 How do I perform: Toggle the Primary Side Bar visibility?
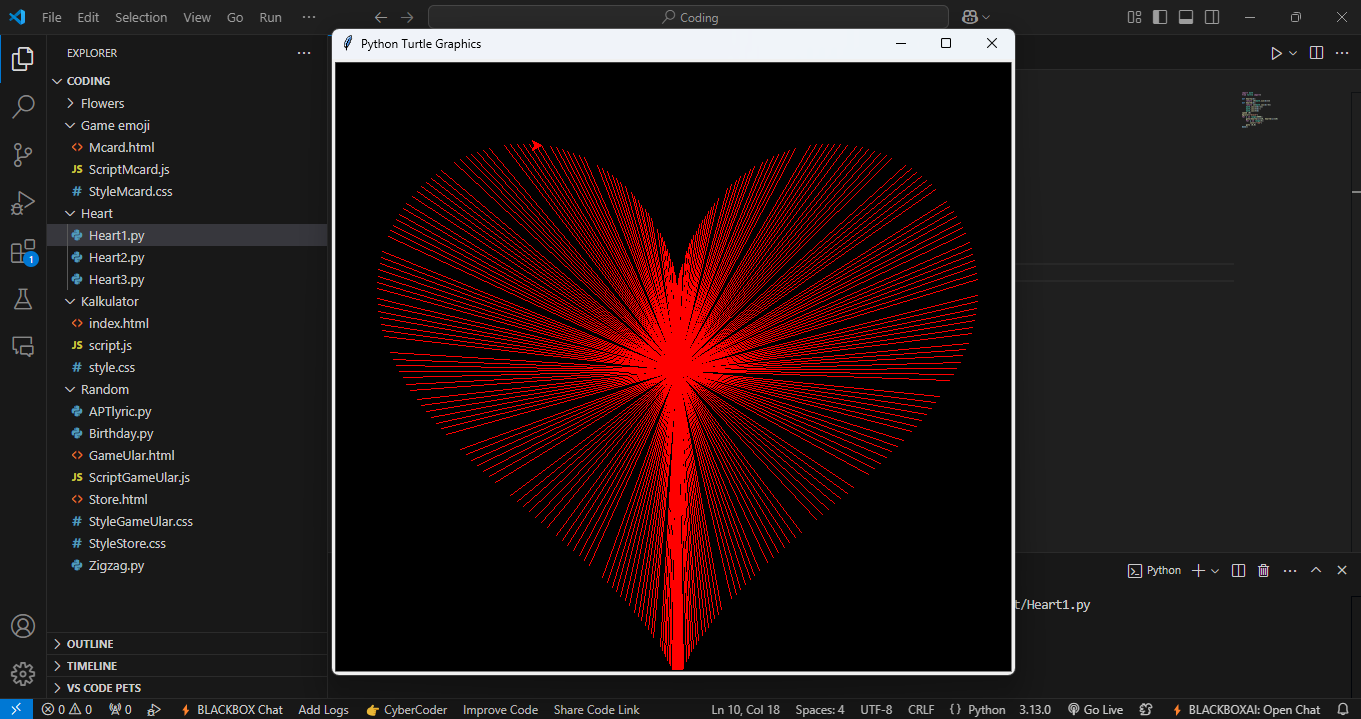(1159, 17)
